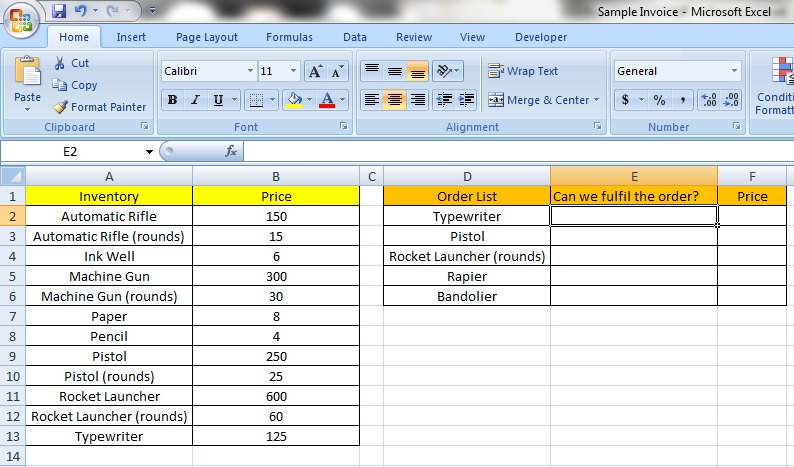This screenshot has width=794, height=467.
Task: Enable Wrap Text for the cell
Action: [x=523, y=71]
